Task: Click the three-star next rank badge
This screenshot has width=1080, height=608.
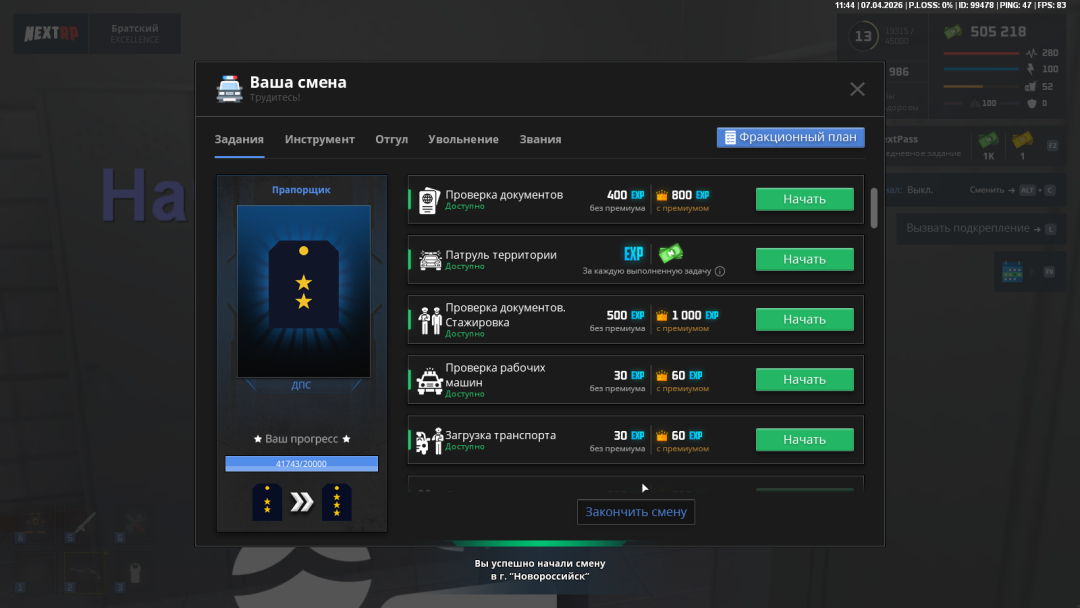Action: (x=336, y=502)
